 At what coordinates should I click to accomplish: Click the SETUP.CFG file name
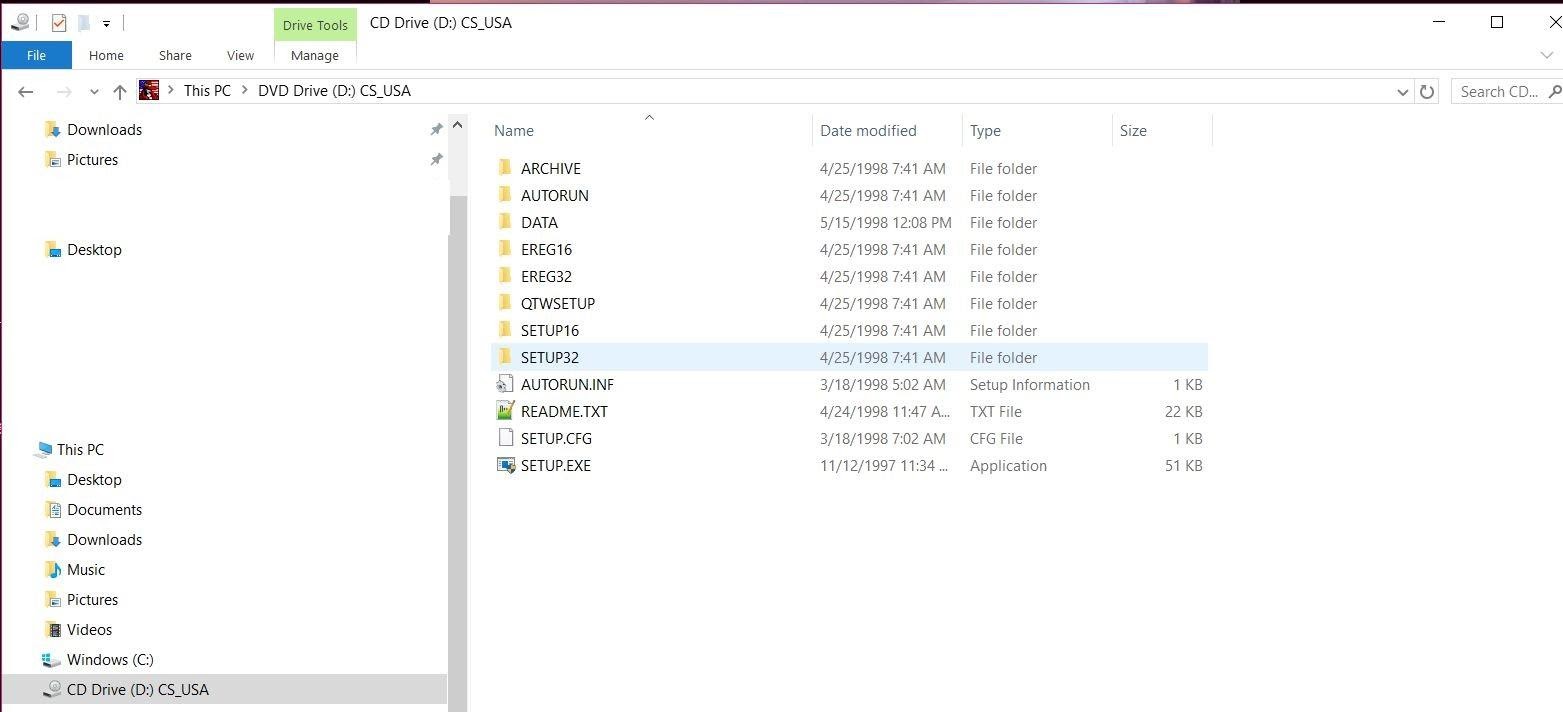[556, 438]
